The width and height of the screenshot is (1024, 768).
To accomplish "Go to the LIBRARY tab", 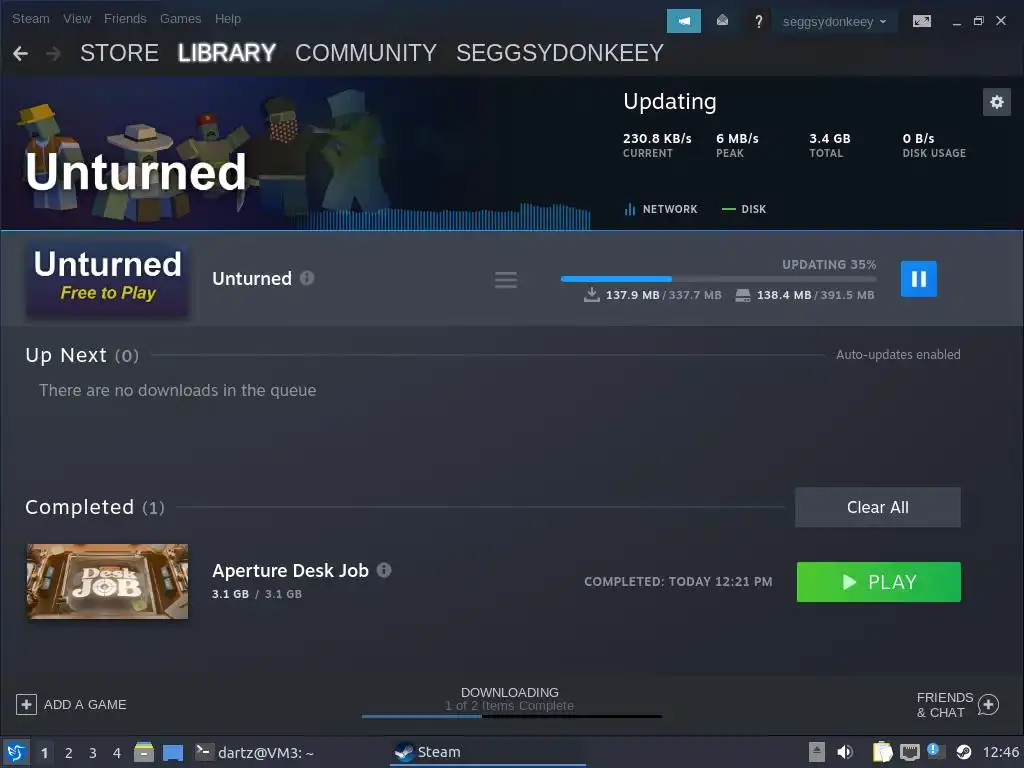I will 227,53.
